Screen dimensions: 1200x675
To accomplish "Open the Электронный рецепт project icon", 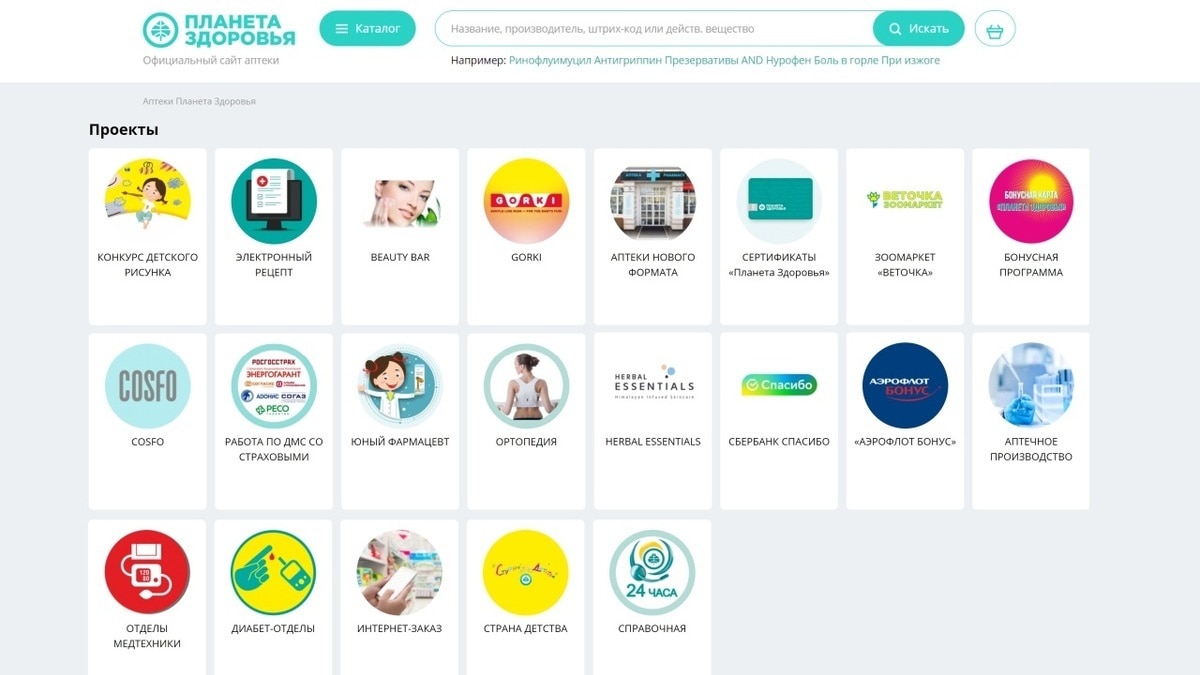I will (x=274, y=201).
